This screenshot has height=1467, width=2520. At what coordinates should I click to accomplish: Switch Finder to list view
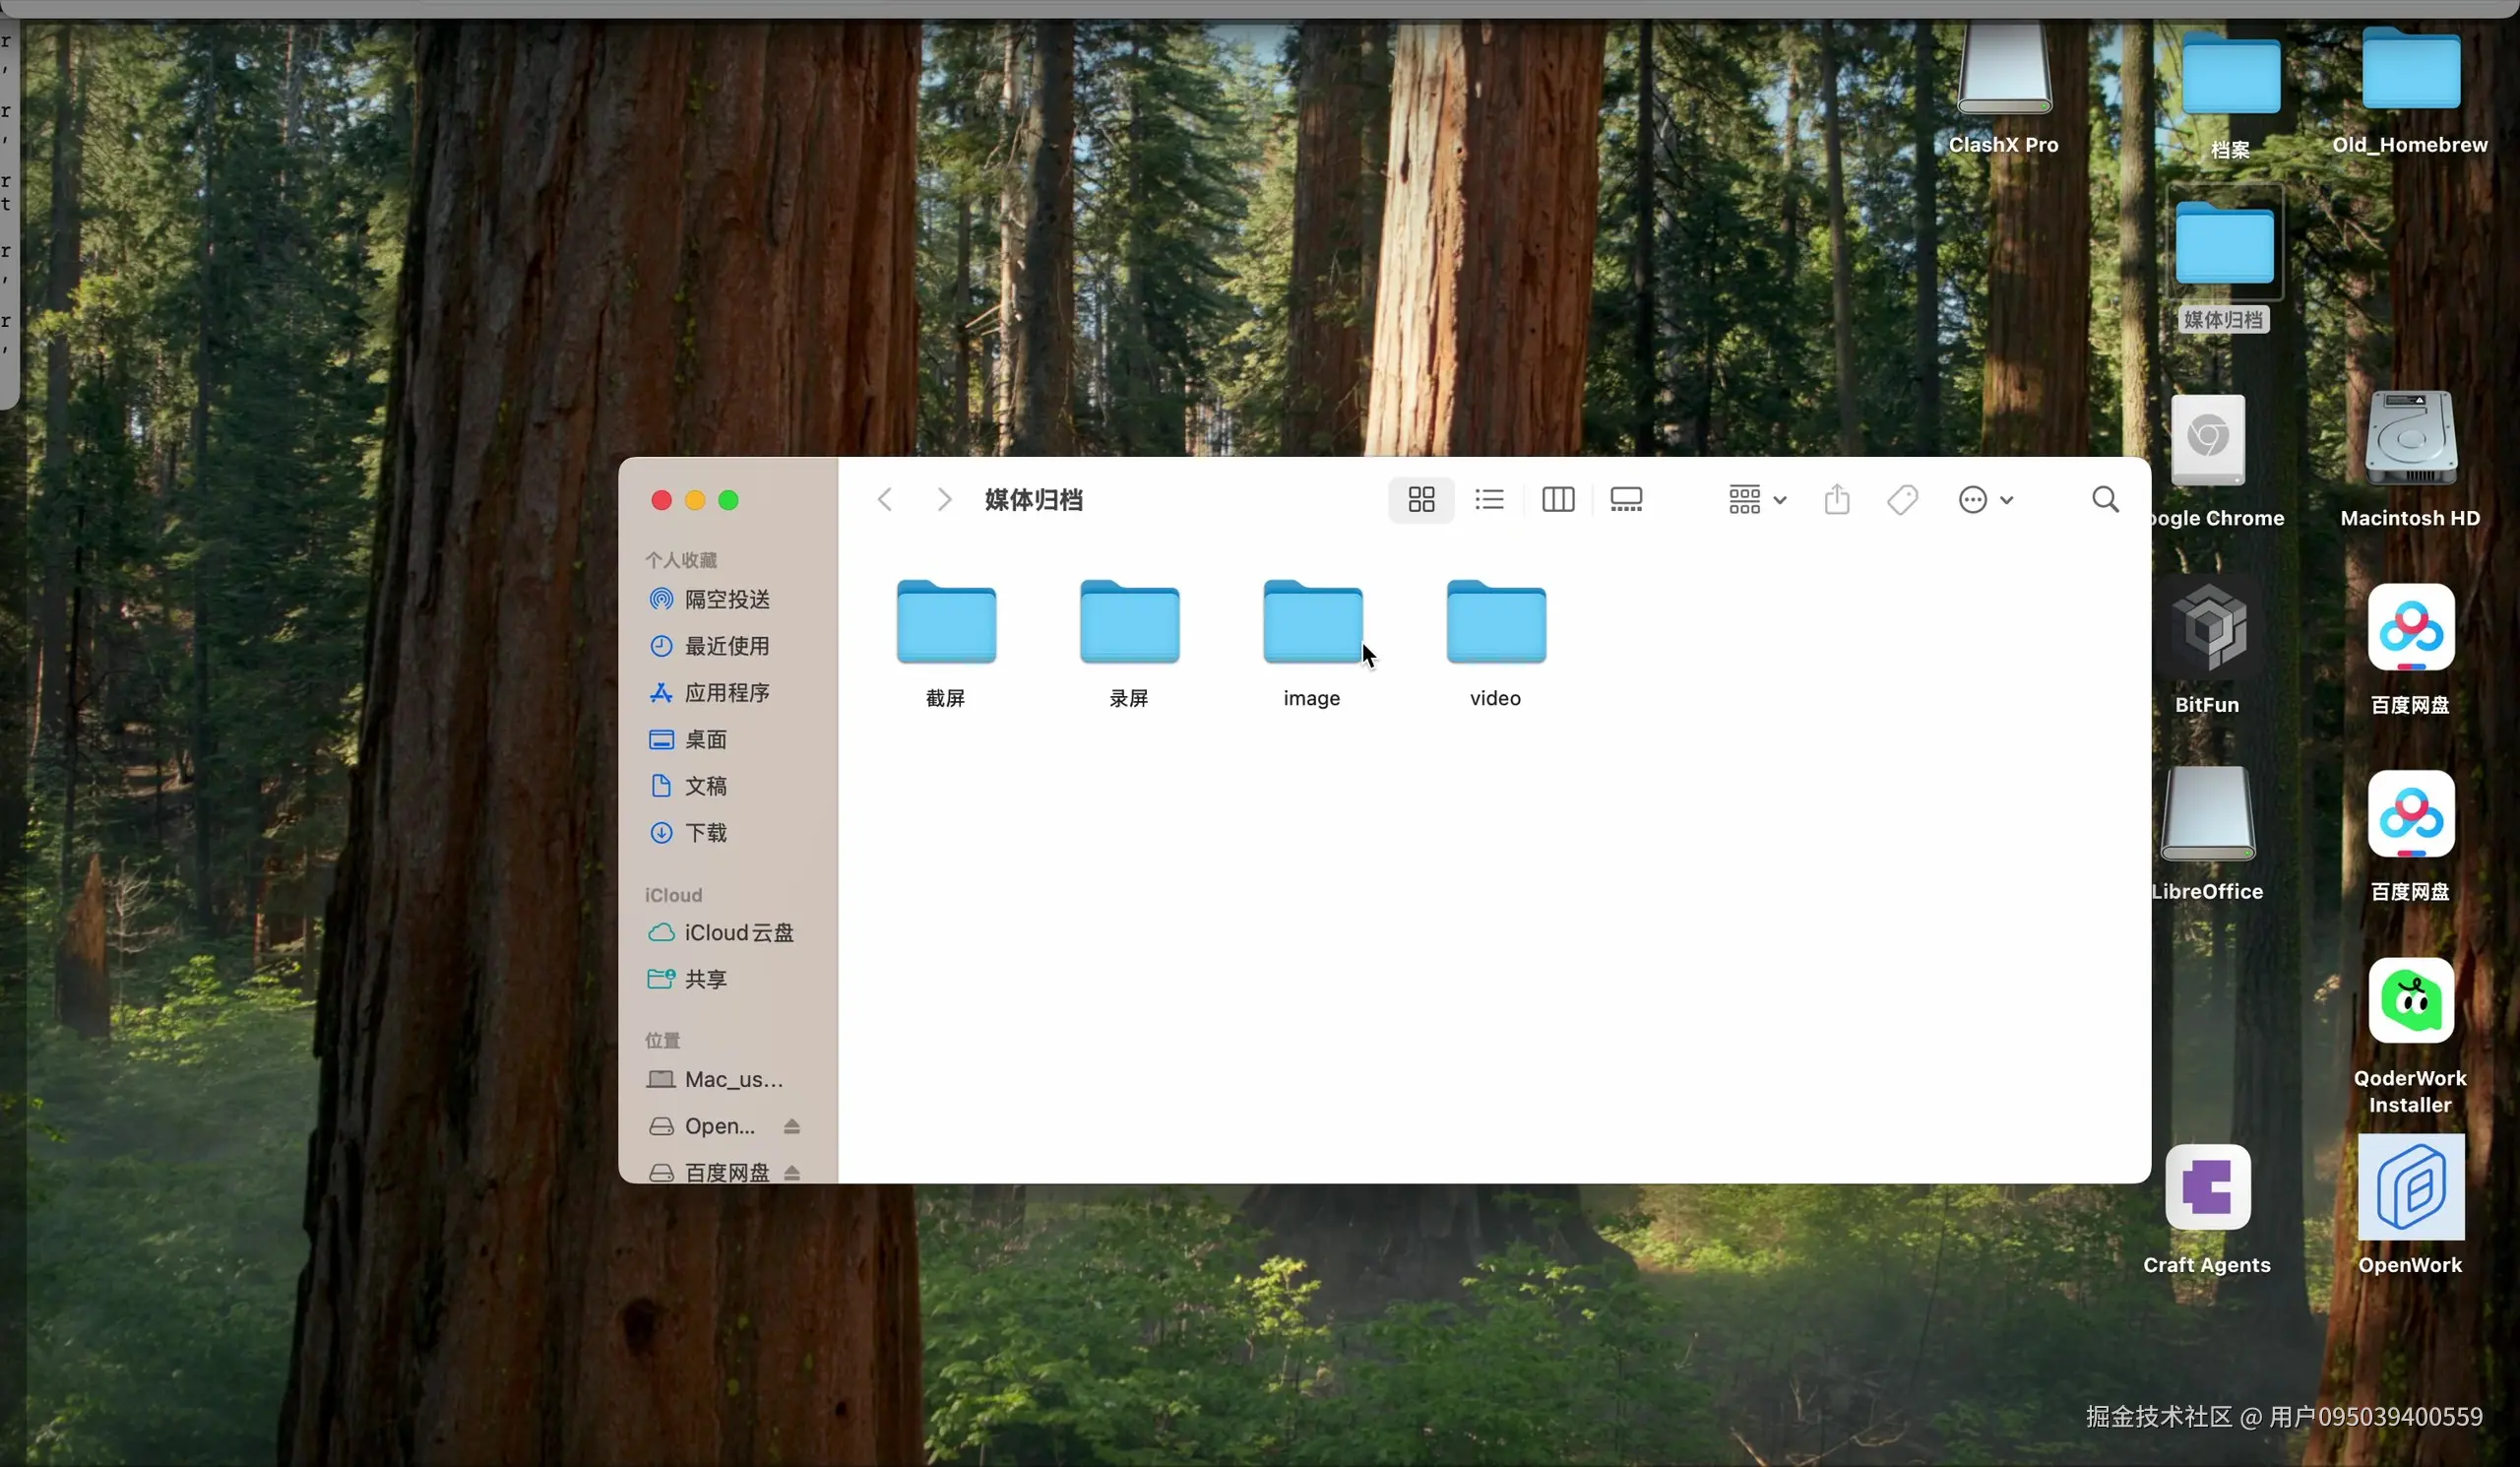pos(1489,499)
